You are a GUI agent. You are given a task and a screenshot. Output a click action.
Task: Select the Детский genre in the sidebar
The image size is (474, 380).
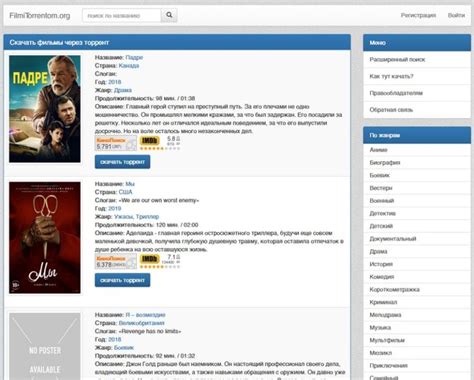(x=417, y=226)
